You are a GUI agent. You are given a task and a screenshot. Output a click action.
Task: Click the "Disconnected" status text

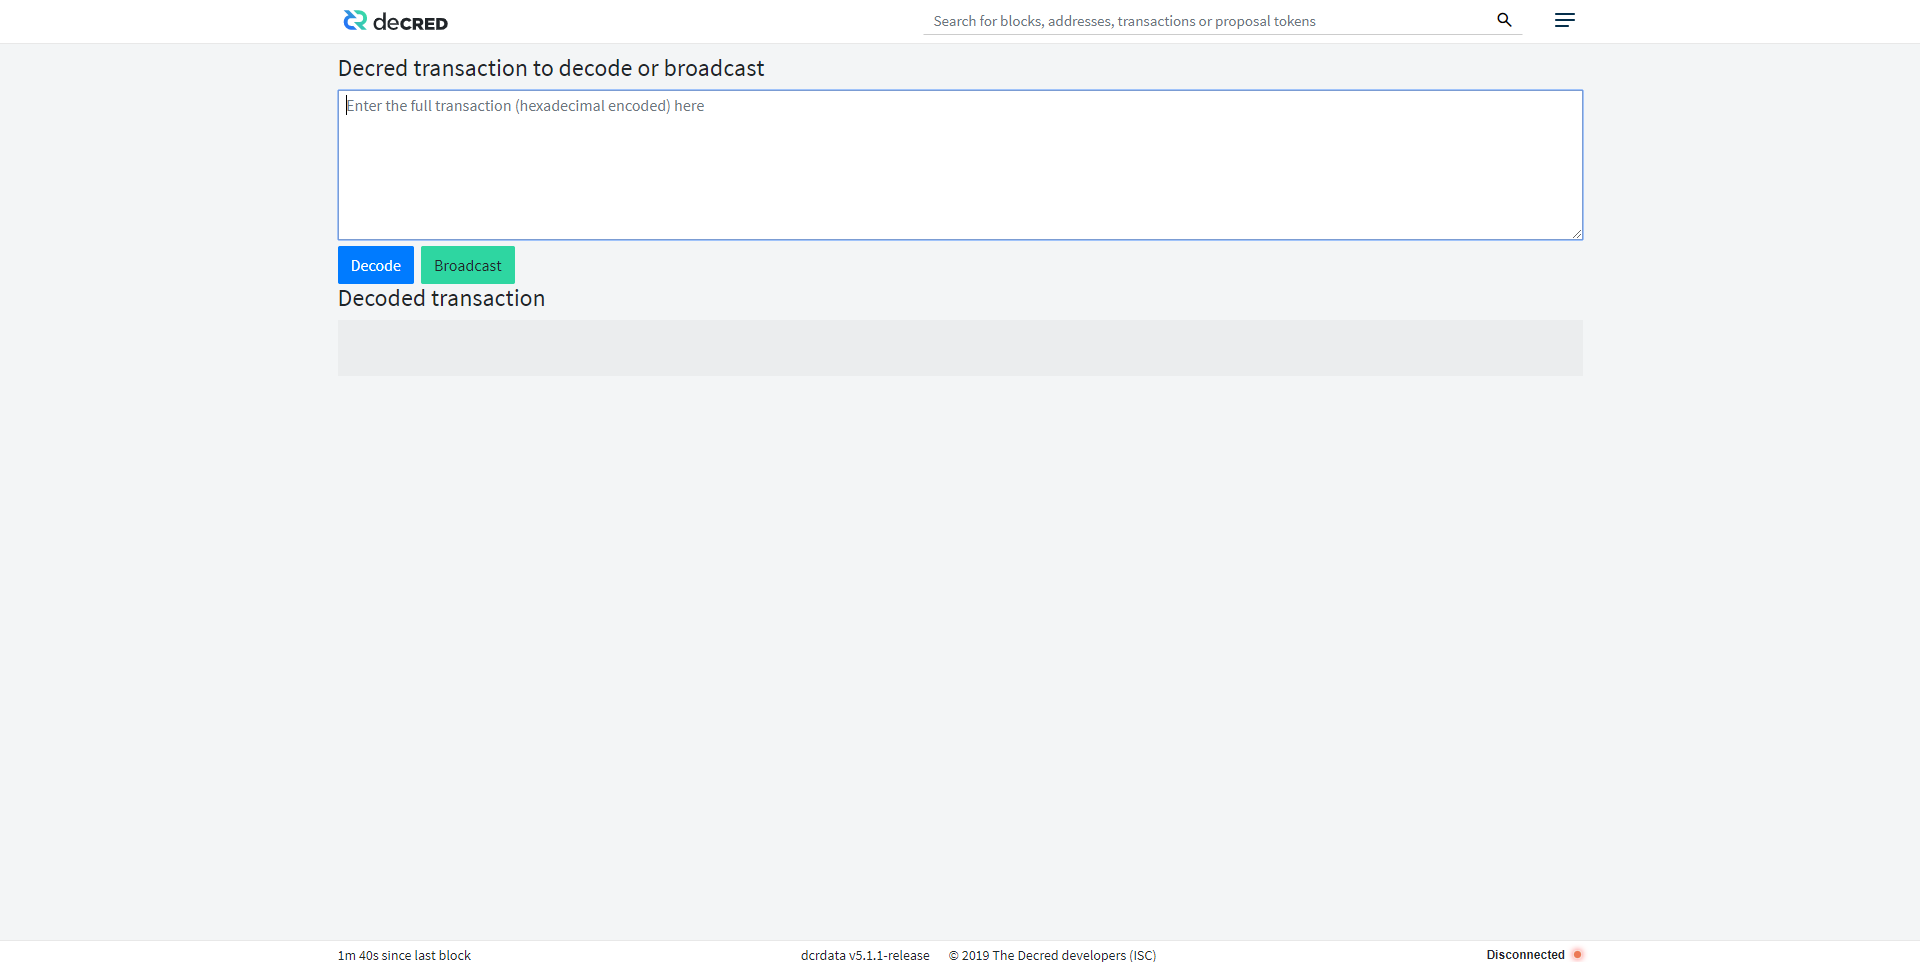pos(1525,955)
